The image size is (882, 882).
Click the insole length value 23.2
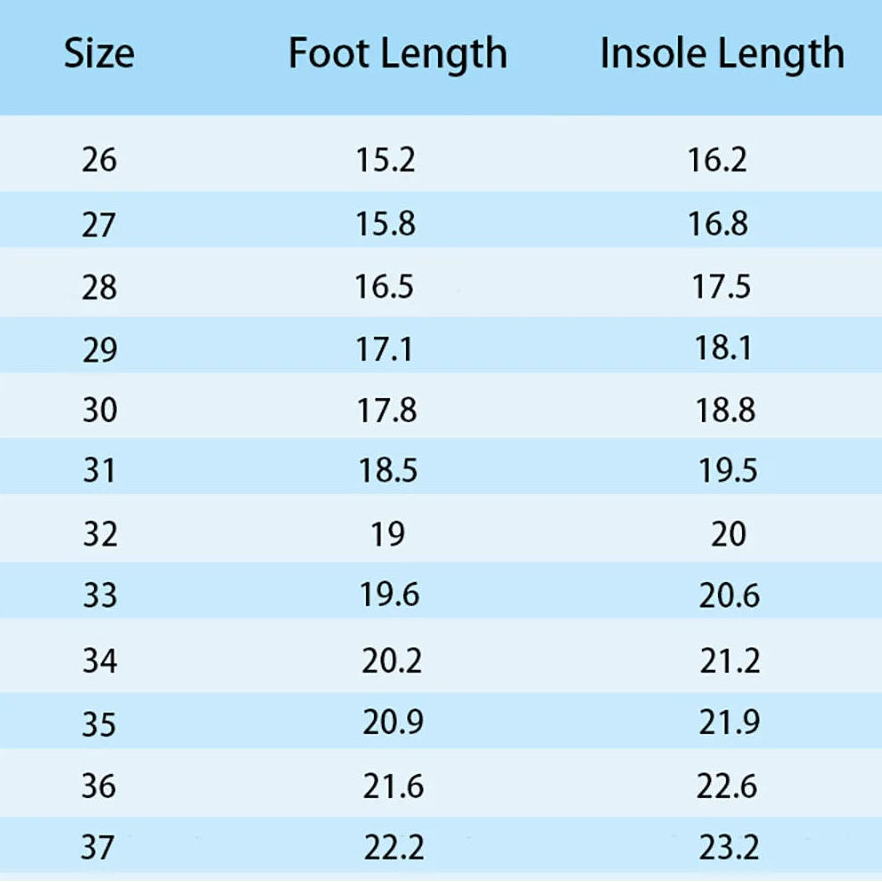coord(729,849)
